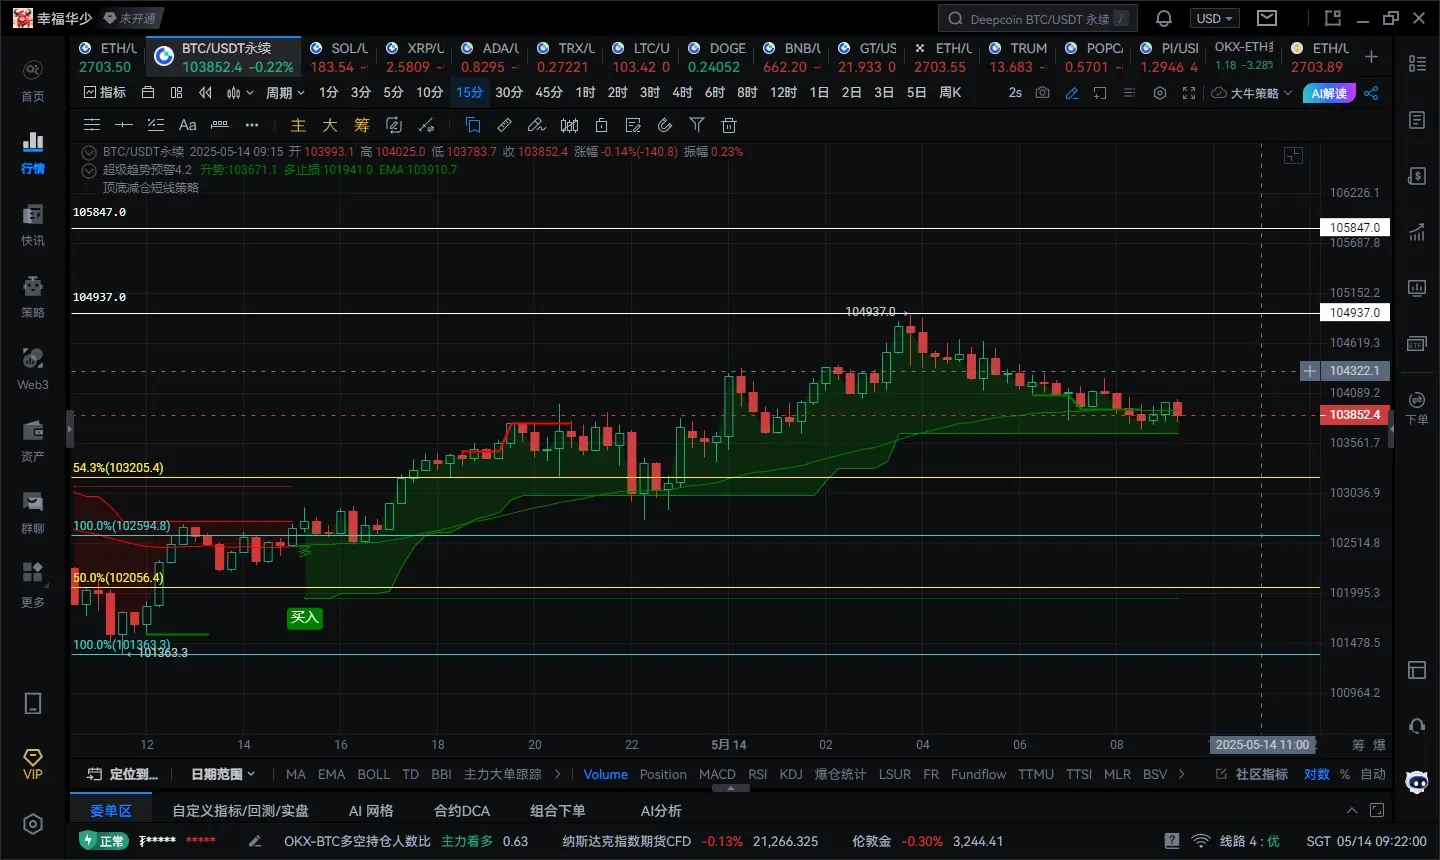Click the rewind replay icon in chart toolbar
The height and width of the screenshot is (860, 1440).
pos(205,92)
